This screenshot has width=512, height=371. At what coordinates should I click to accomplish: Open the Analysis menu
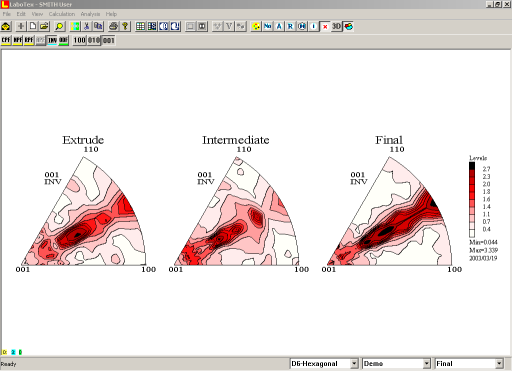[x=90, y=14]
